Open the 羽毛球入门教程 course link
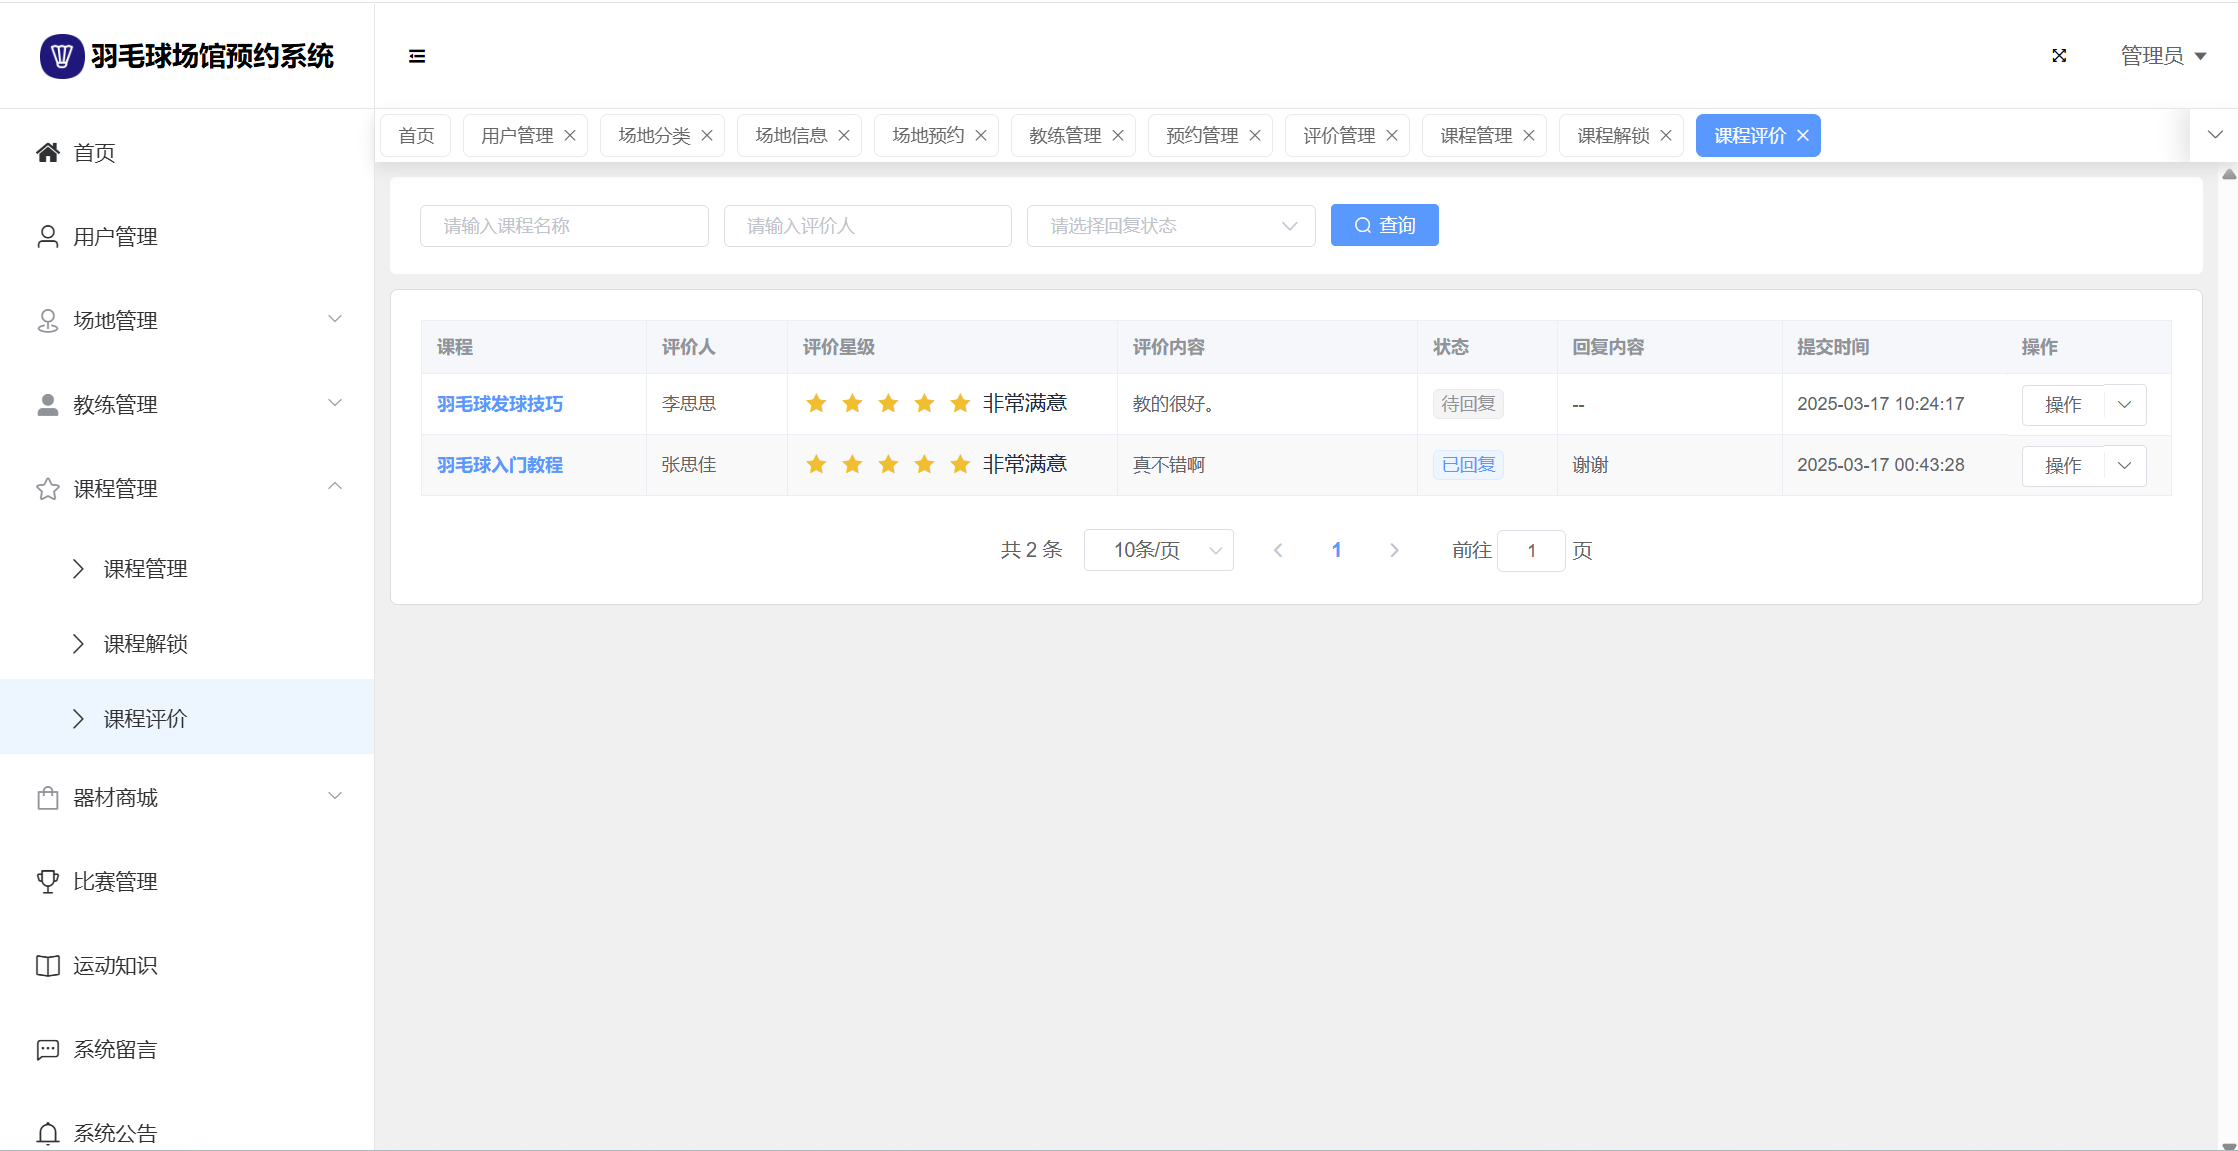 pos(500,465)
